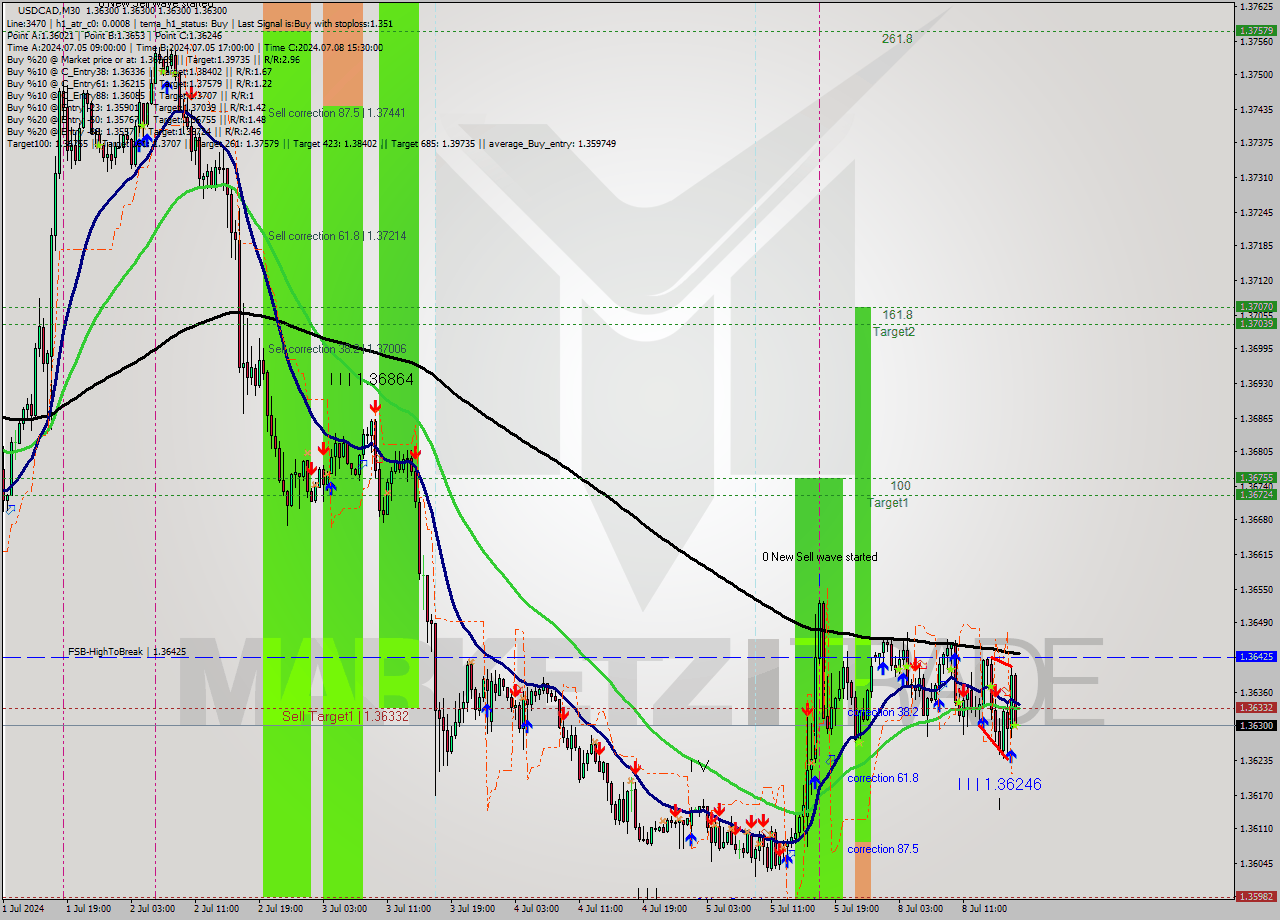This screenshot has height=920, width=1280.
Task: Click the blue 'correction 38.2' label
Action: 883,712
